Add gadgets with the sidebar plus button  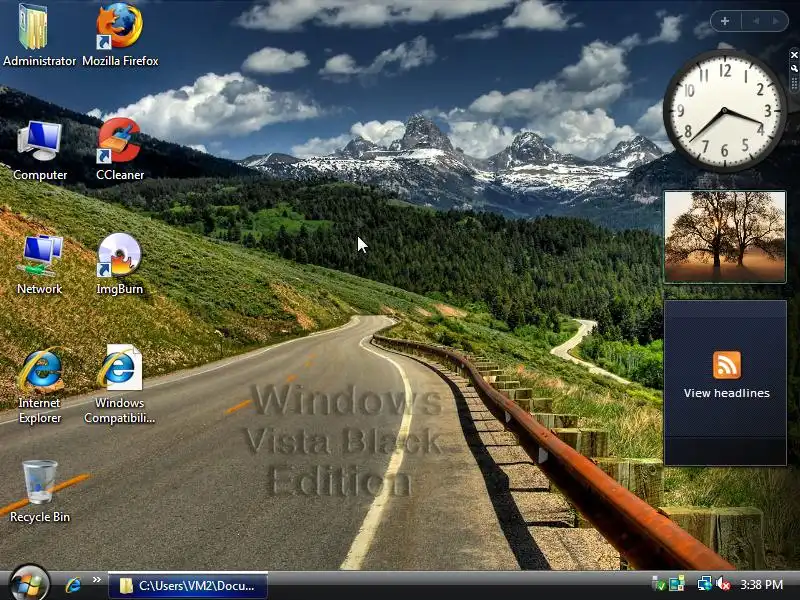click(x=724, y=21)
